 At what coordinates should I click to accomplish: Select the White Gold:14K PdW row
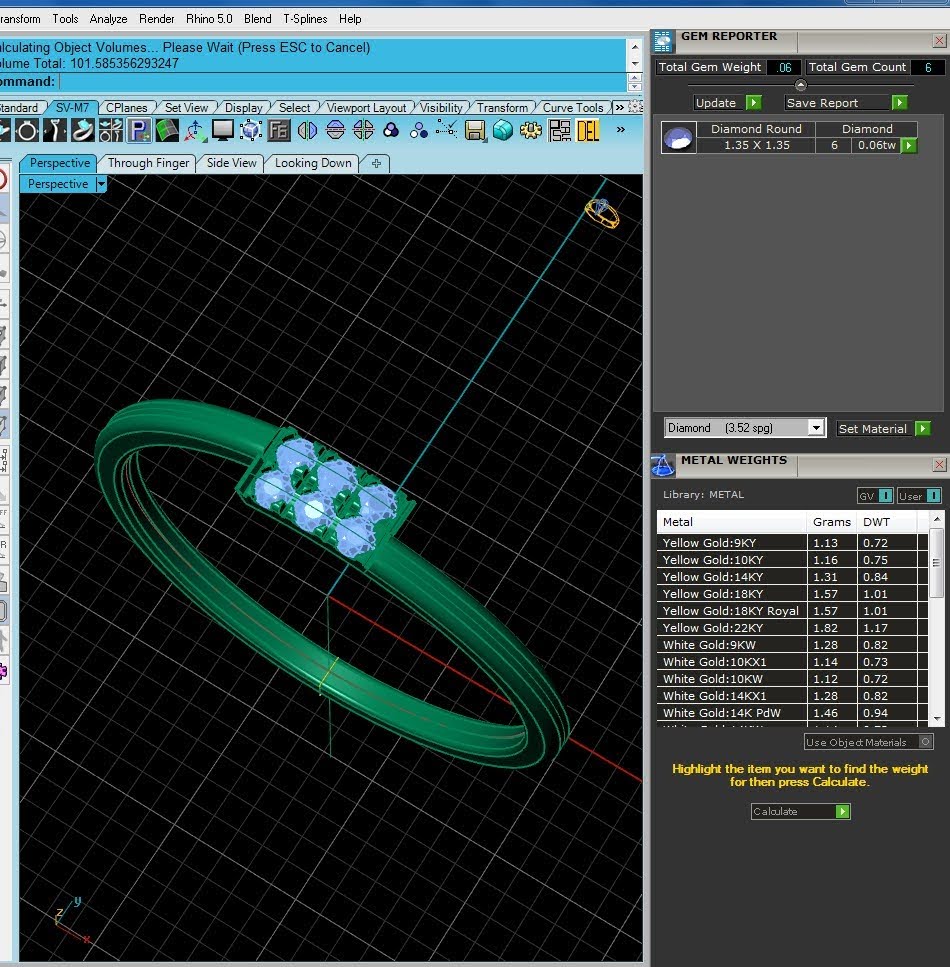[792, 712]
